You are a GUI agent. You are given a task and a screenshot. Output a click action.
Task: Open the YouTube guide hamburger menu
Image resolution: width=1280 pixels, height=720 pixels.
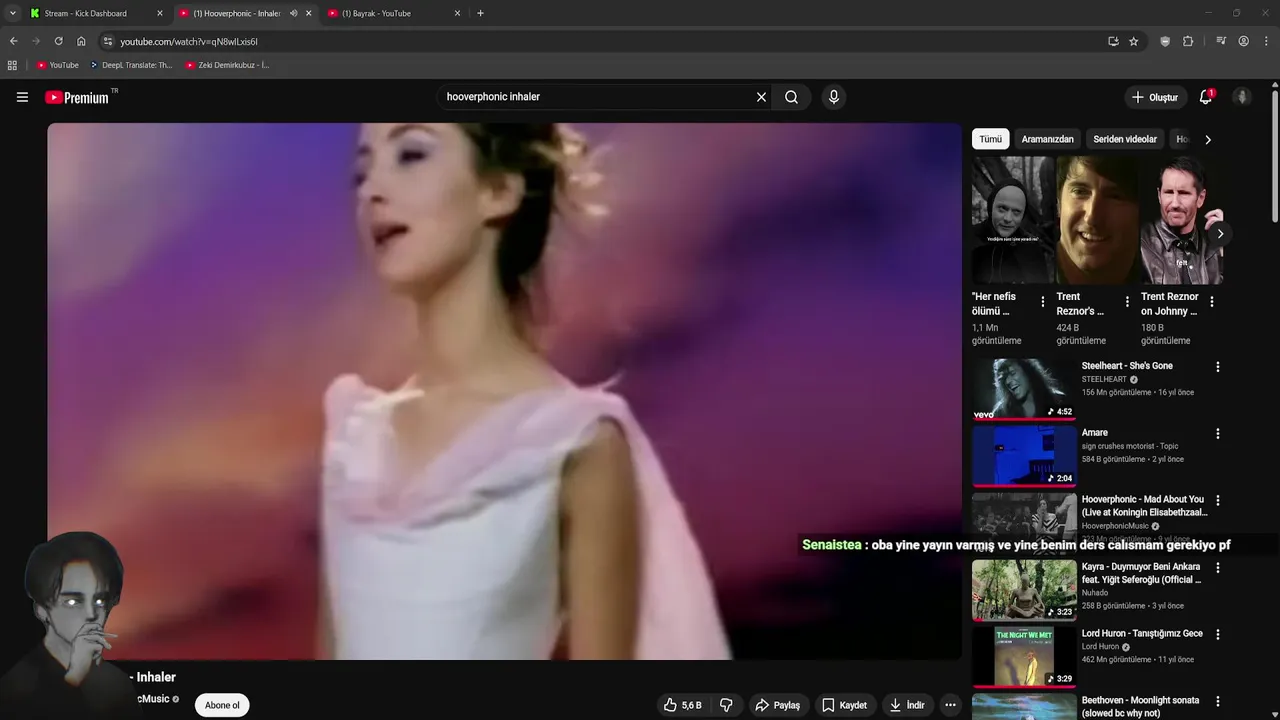tap(22, 97)
